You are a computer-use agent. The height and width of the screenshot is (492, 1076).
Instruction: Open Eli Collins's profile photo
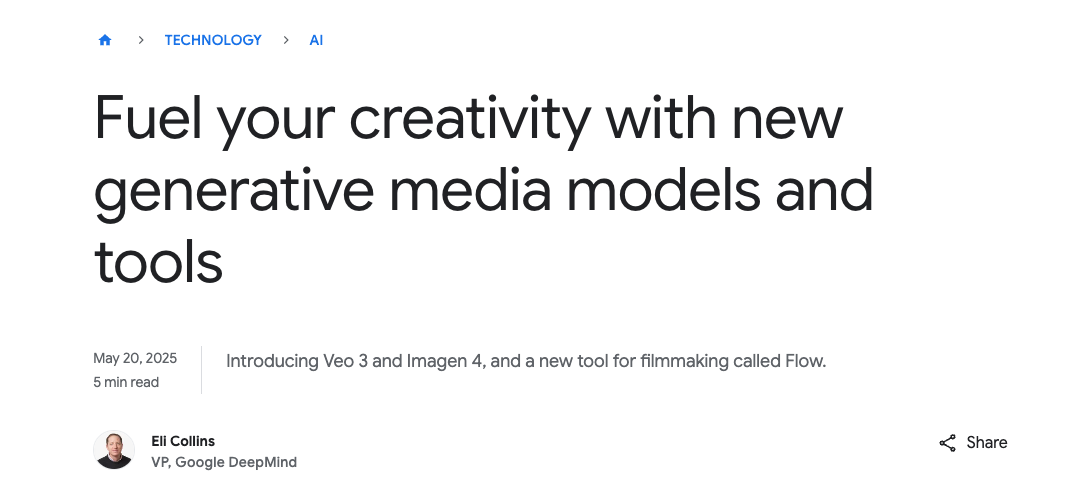point(114,450)
